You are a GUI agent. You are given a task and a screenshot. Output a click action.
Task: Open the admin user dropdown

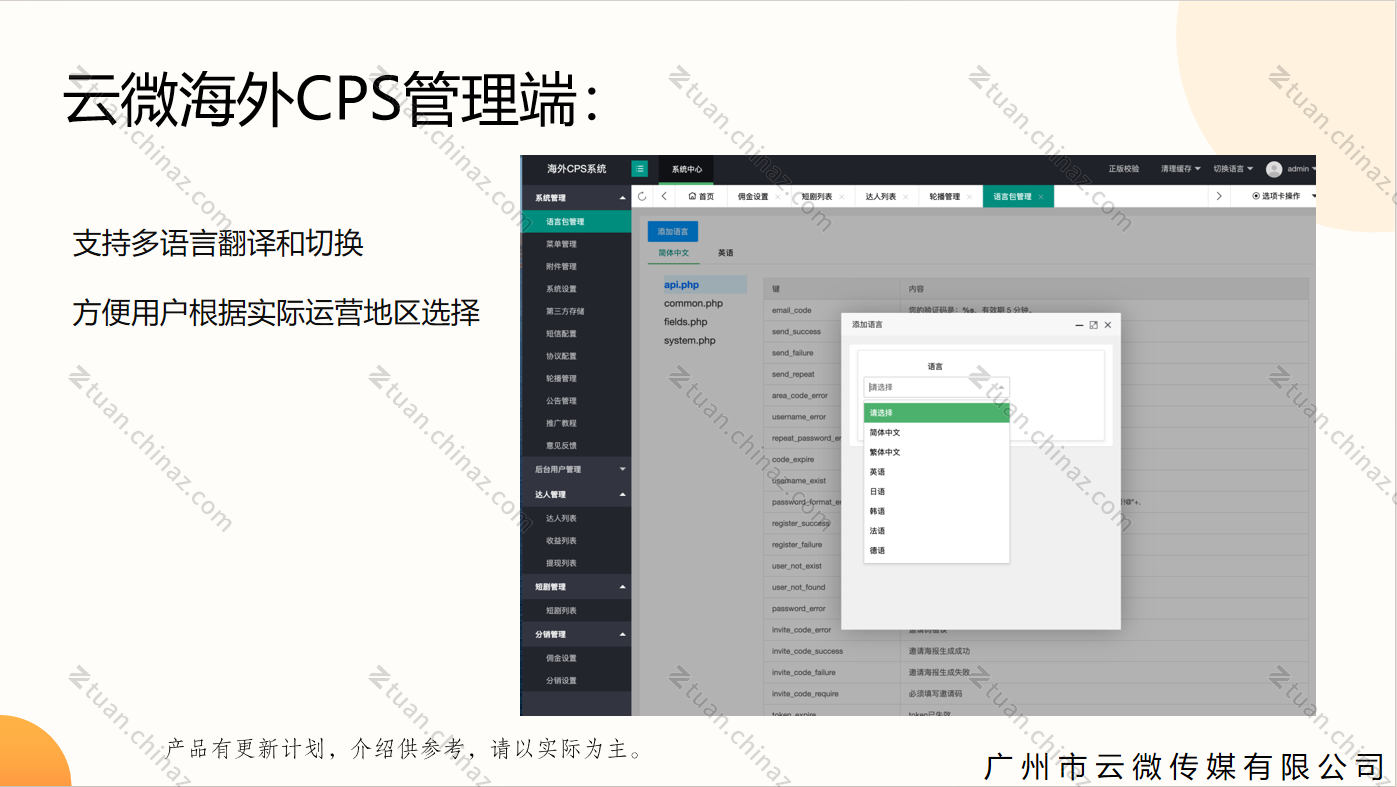coord(1301,169)
